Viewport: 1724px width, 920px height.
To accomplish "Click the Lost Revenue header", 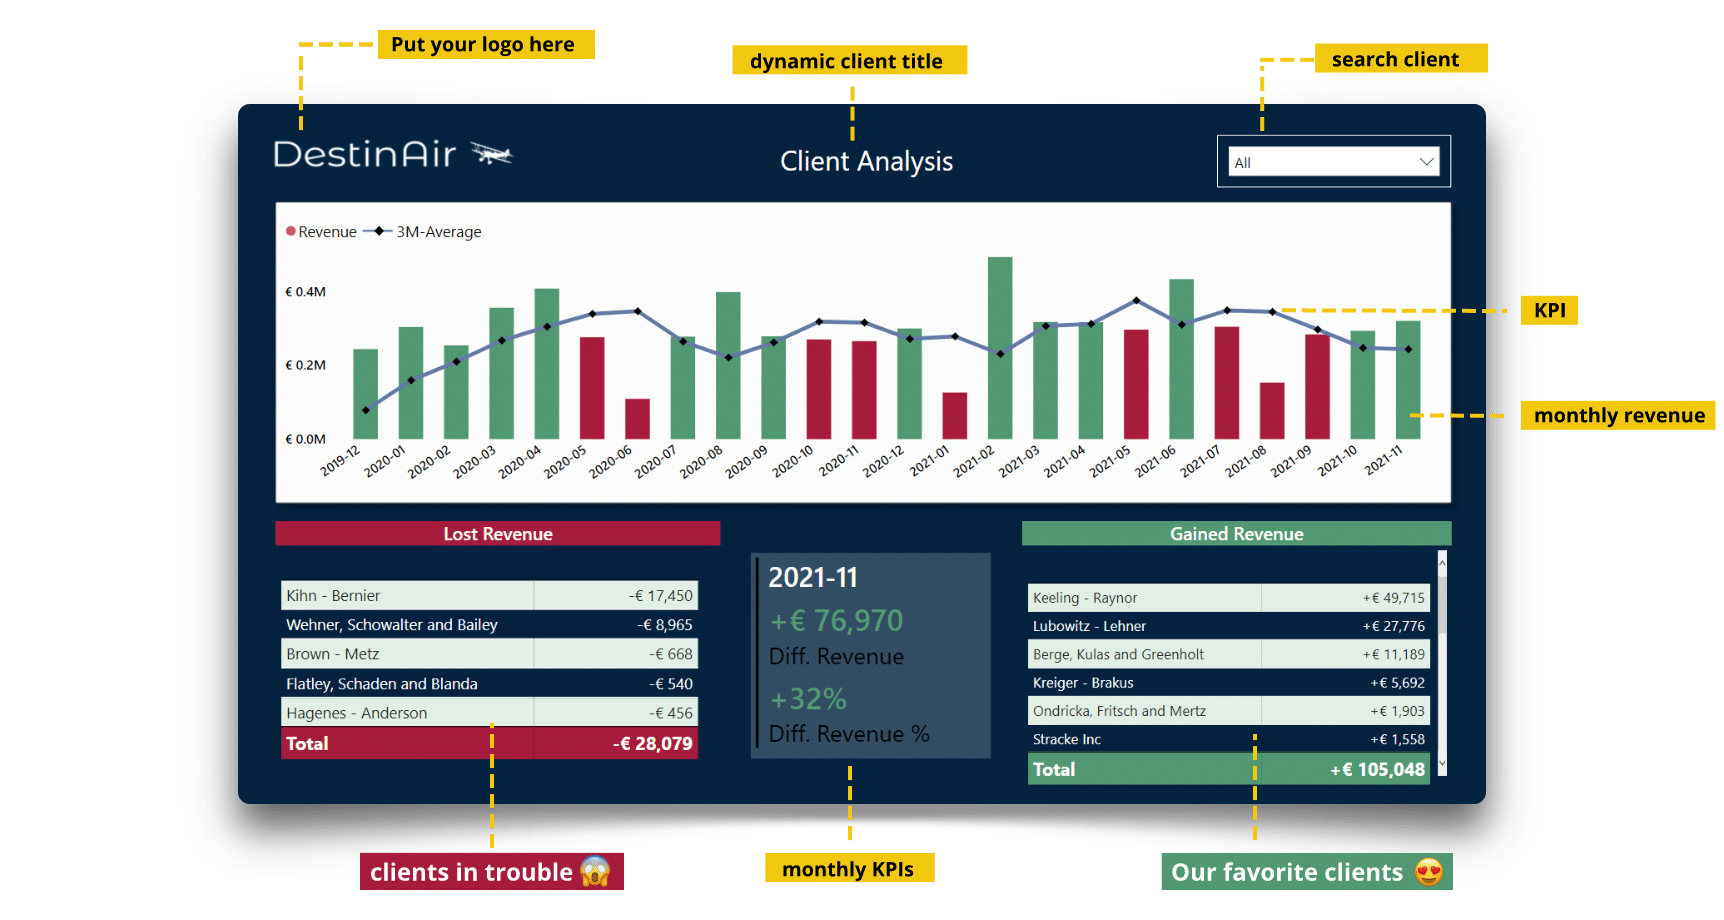I will pos(498,534).
